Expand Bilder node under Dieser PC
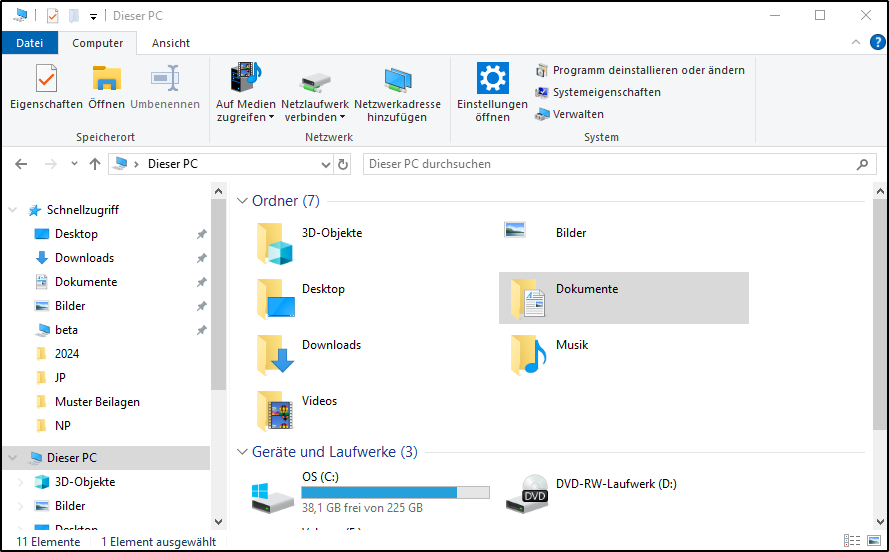The height and width of the screenshot is (552, 889). click(x=20, y=506)
